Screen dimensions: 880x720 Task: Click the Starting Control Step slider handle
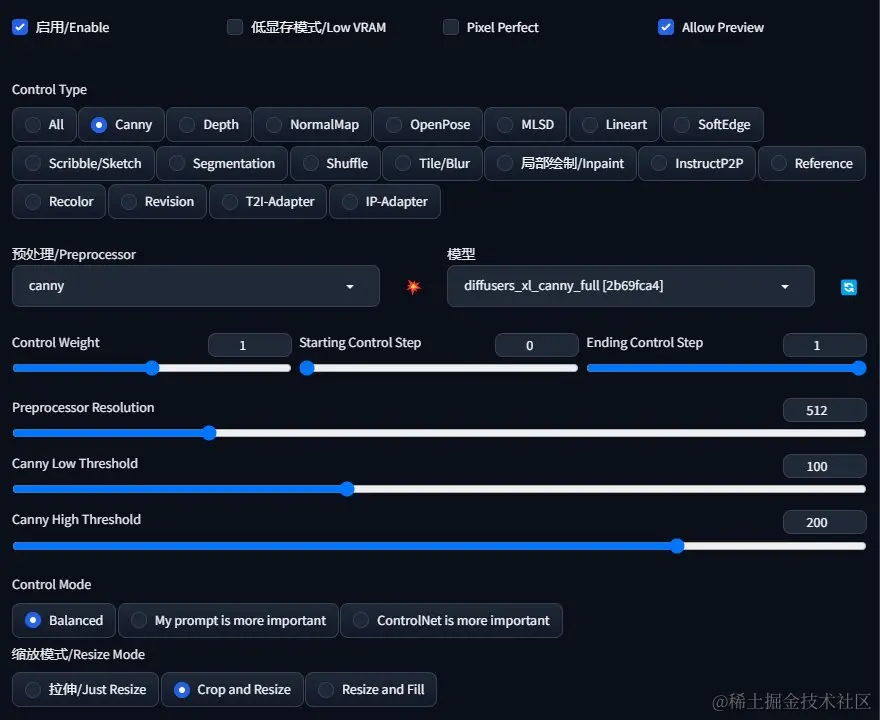tap(307, 368)
